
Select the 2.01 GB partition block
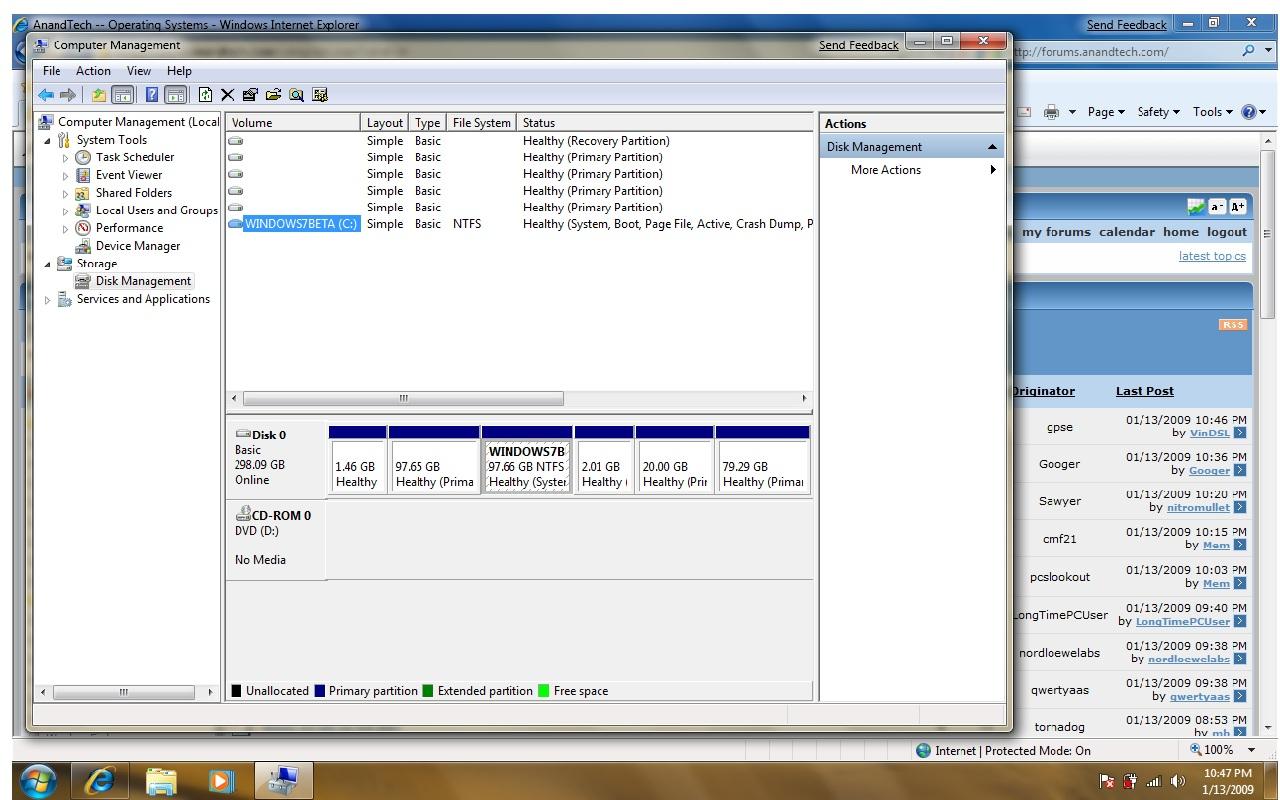[x=604, y=460]
